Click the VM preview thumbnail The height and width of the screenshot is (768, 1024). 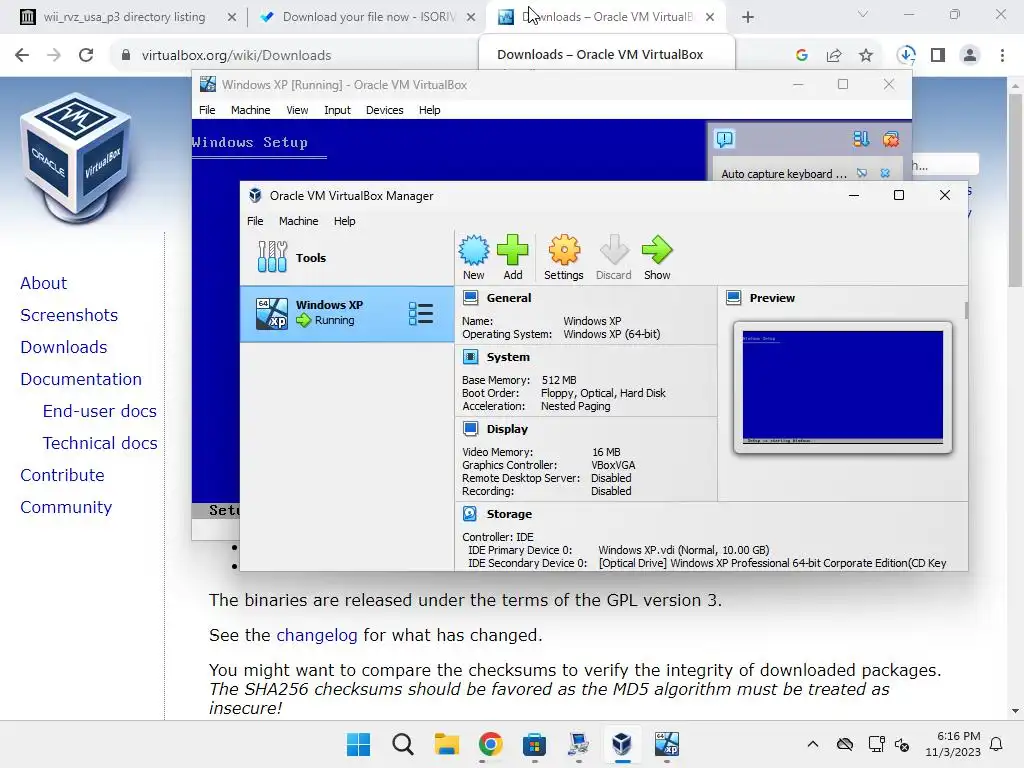[x=842, y=387]
